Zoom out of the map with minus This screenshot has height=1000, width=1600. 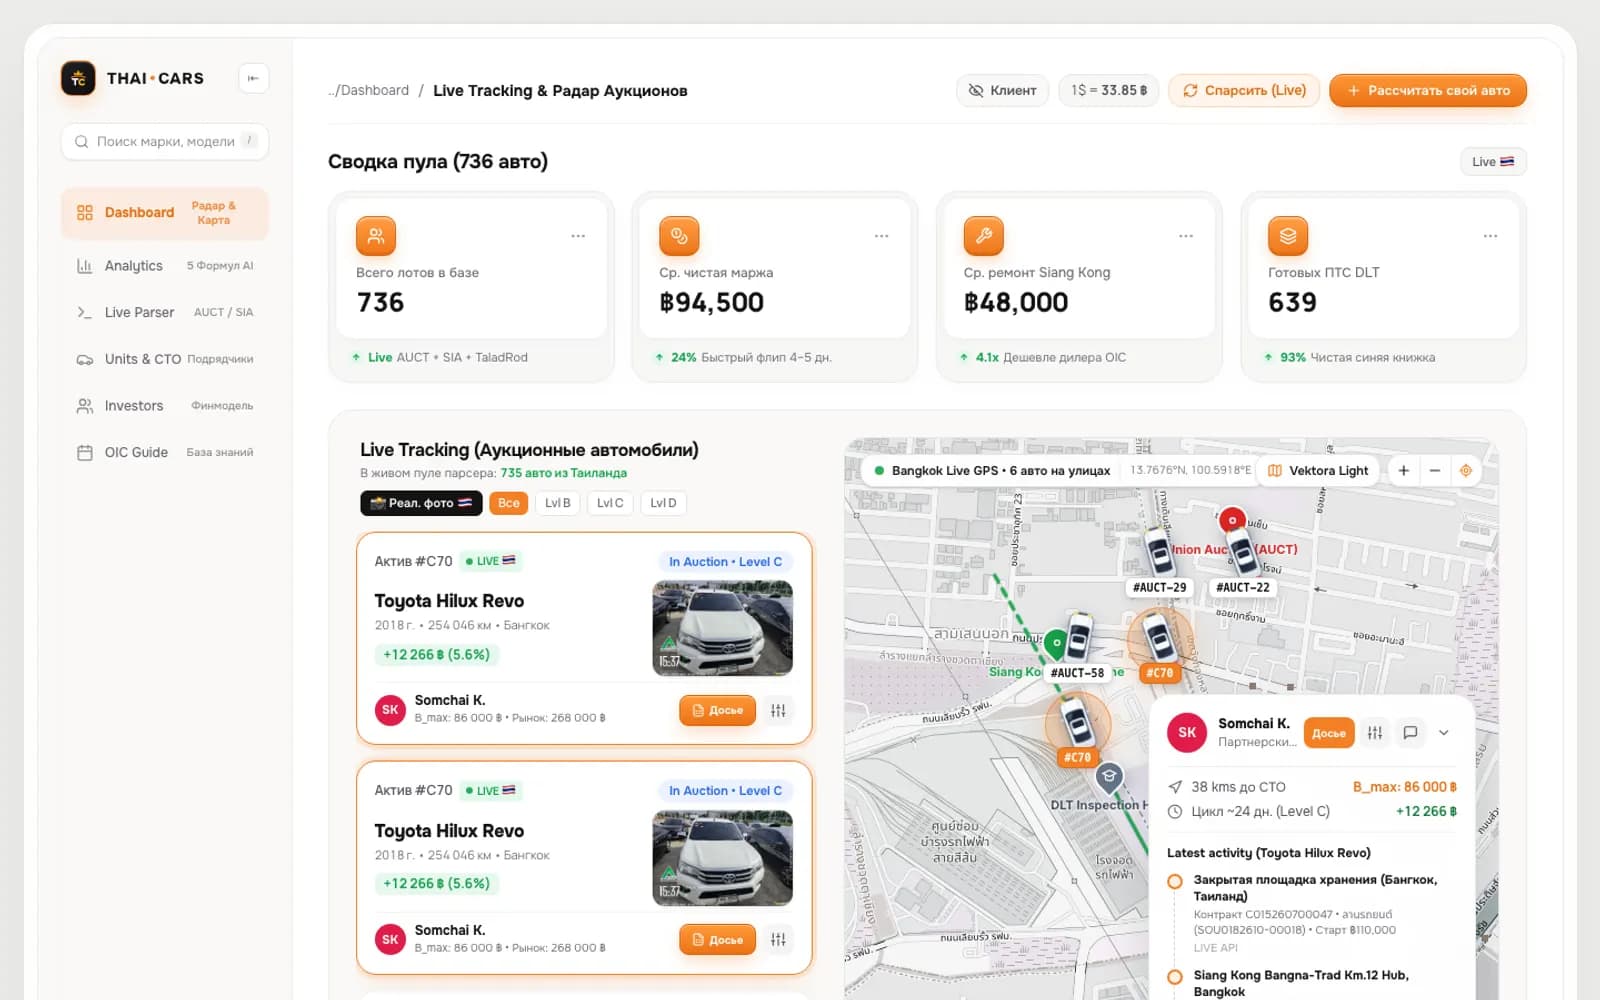point(1435,471)
